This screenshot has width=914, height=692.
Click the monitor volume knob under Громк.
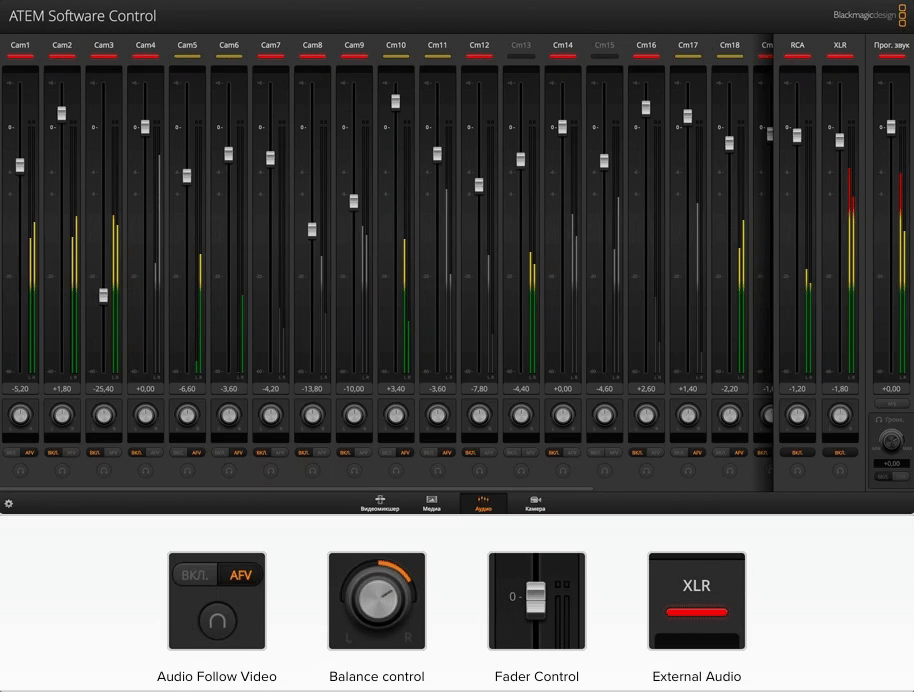889,441
